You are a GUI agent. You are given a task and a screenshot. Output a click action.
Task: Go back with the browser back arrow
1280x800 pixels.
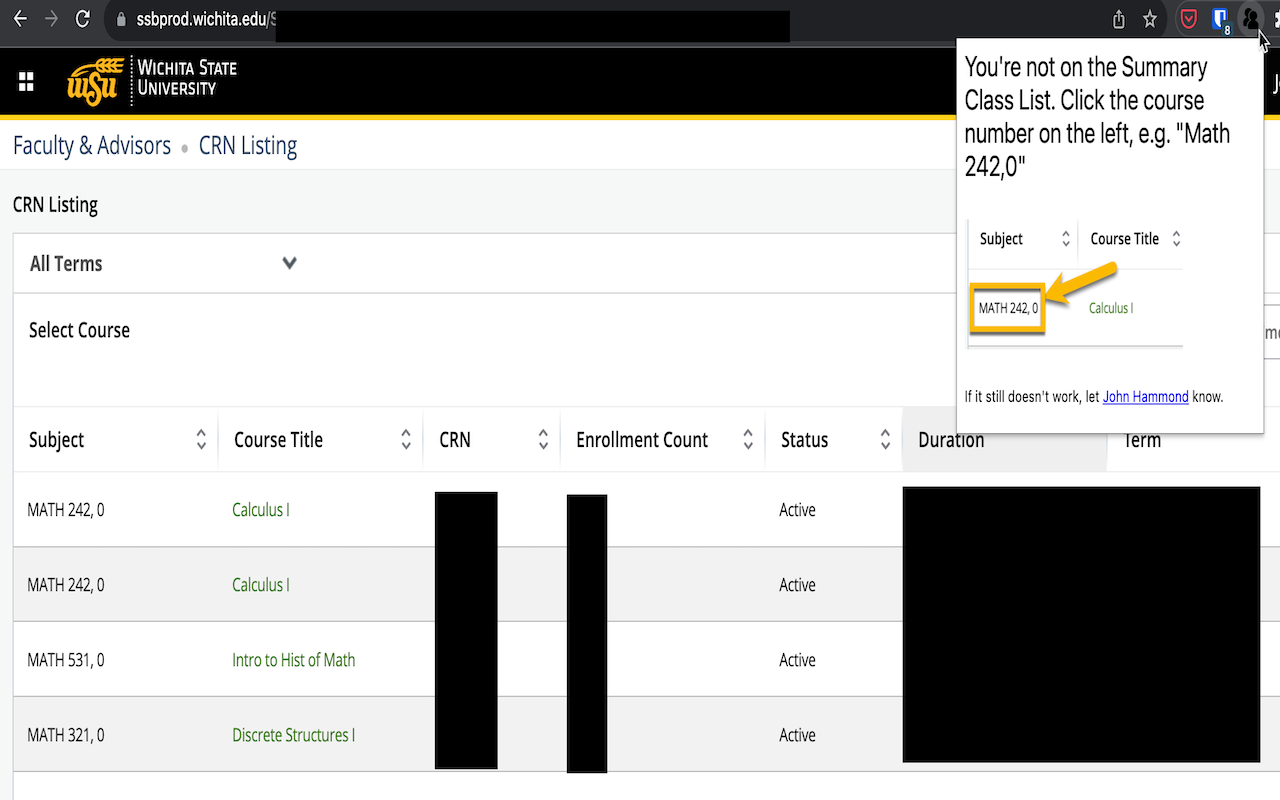[x=20, y=19]
